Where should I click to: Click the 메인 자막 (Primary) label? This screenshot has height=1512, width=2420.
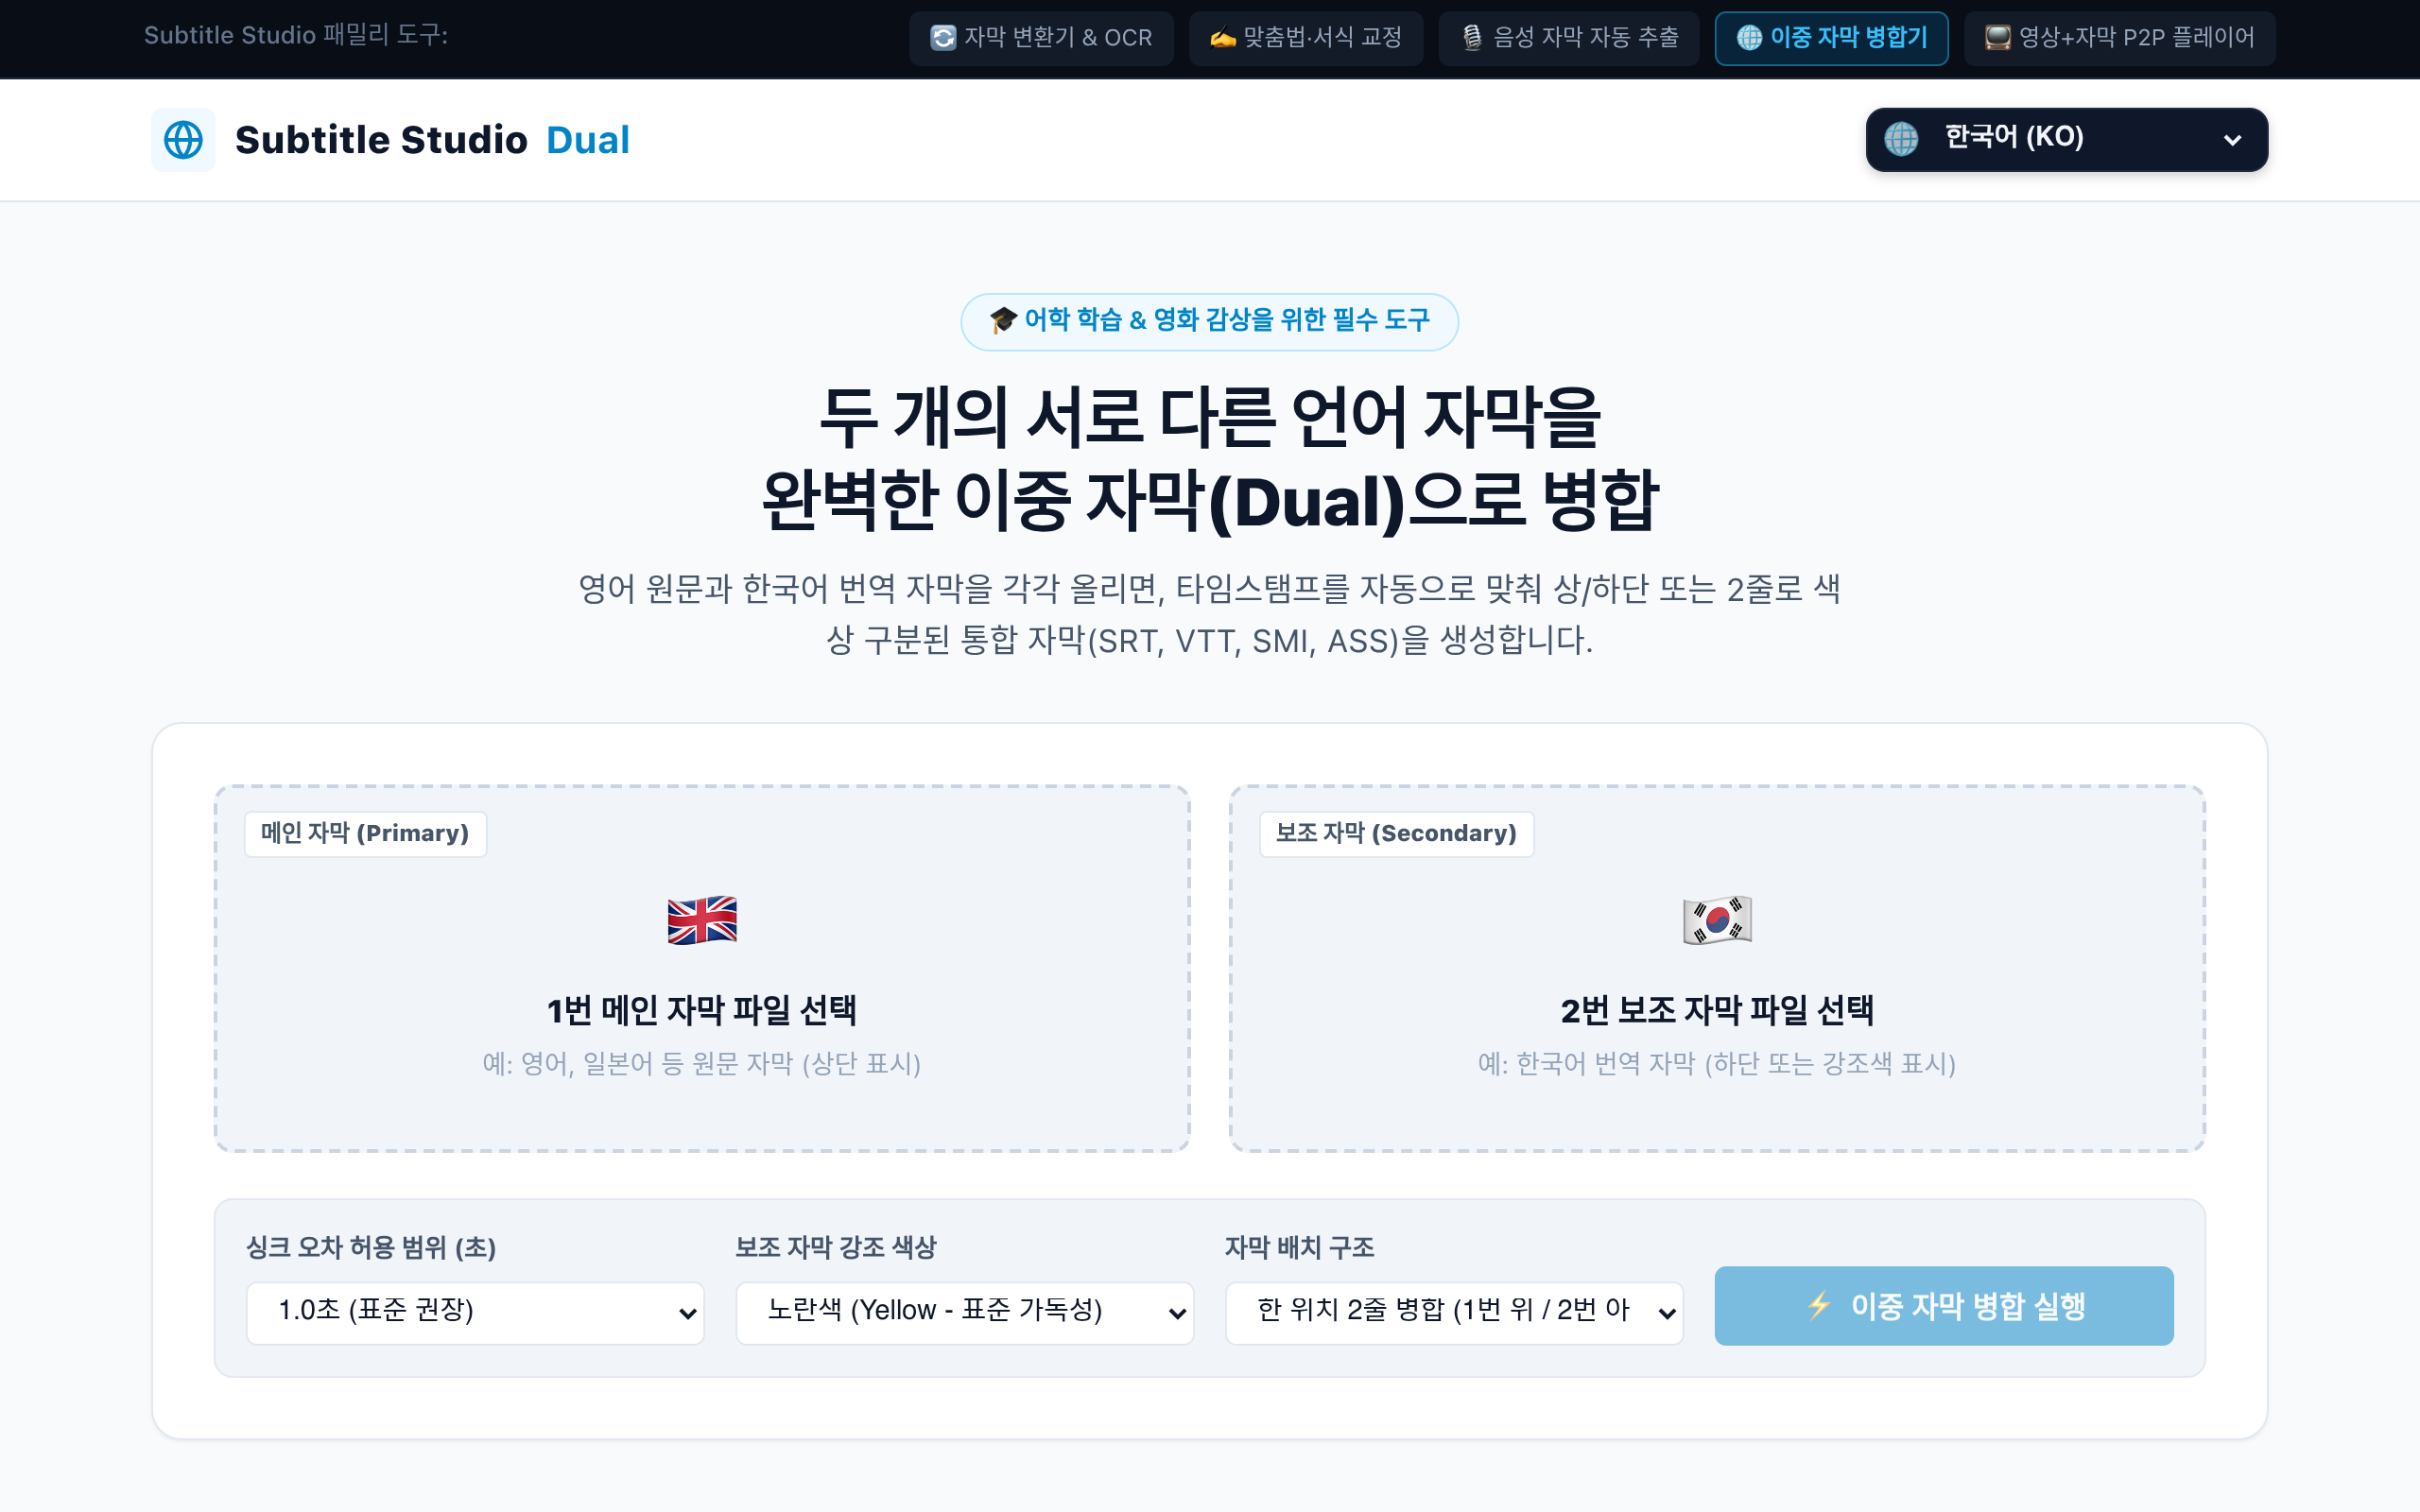click(365, 833)
